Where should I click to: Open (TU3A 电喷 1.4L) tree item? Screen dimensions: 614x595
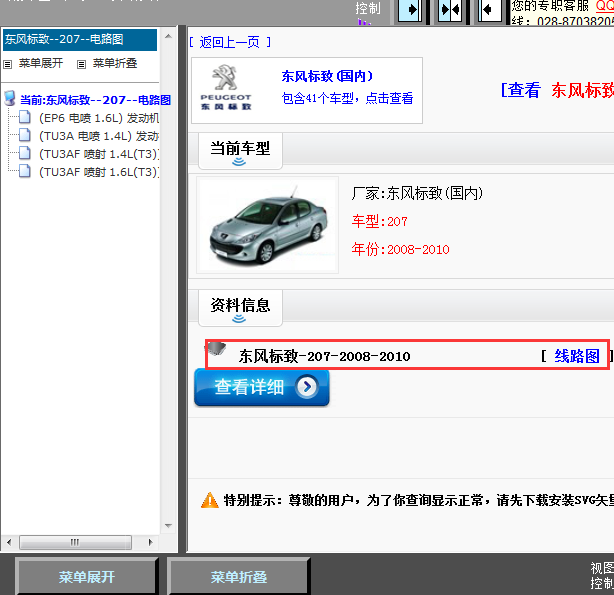99,136
